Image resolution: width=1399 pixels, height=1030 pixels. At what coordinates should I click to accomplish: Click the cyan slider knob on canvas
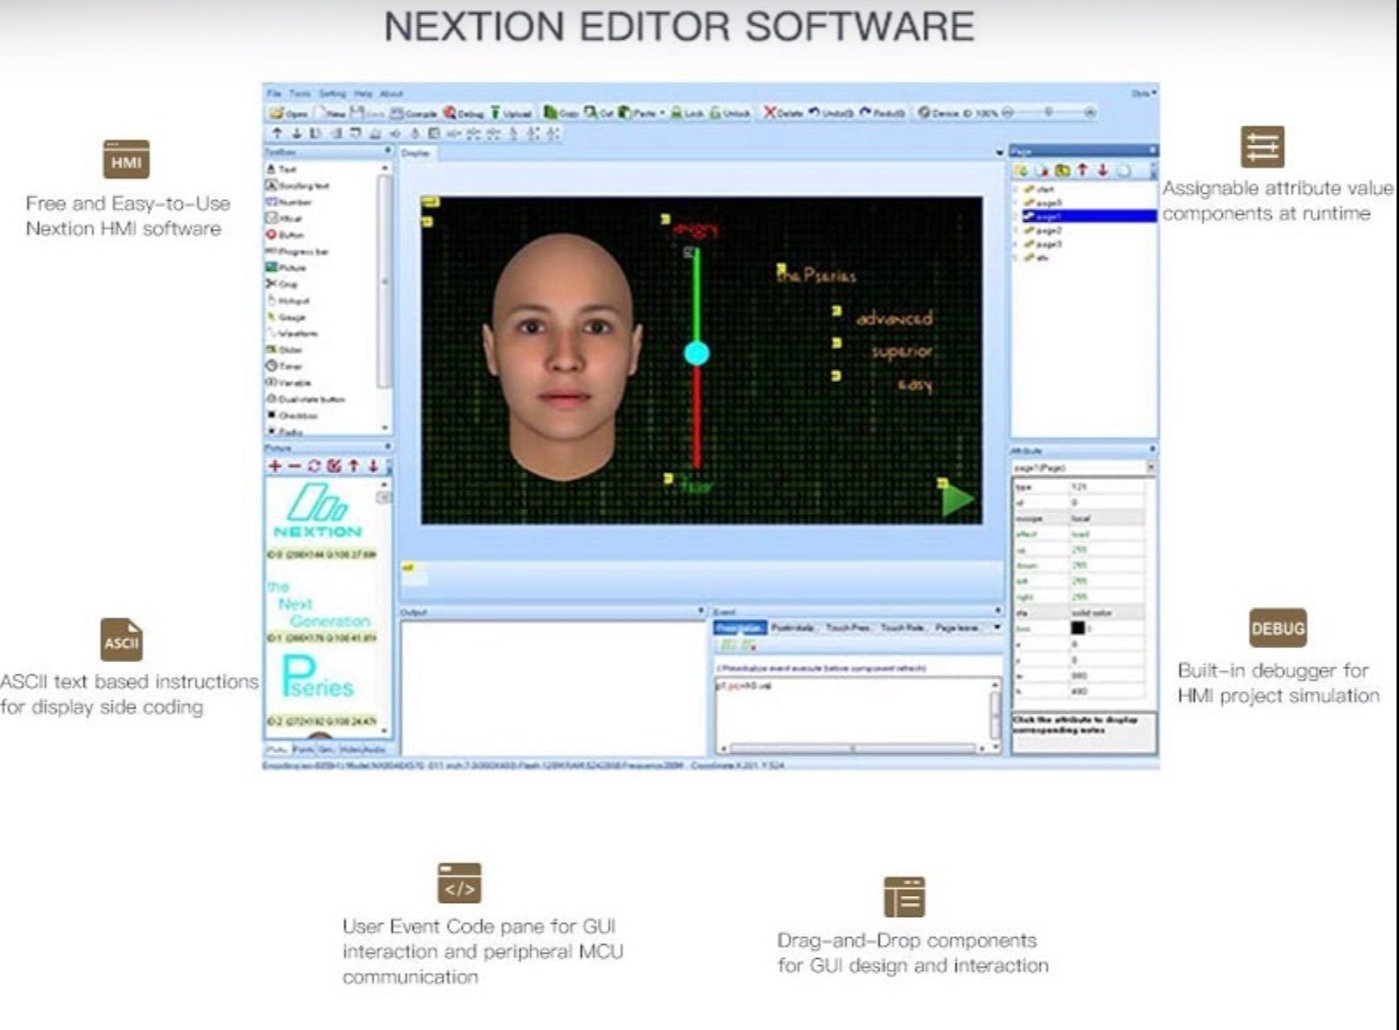click(697, 353)
